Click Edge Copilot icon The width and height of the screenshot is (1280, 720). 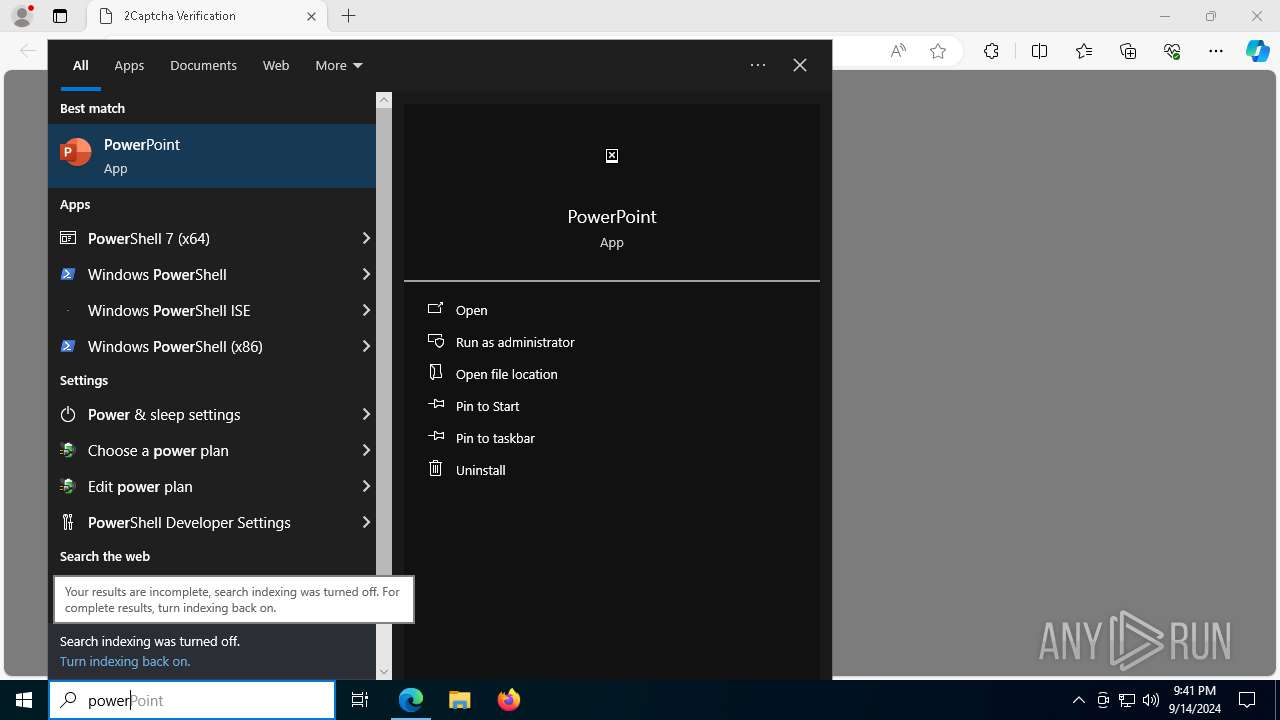(1257, 51)
